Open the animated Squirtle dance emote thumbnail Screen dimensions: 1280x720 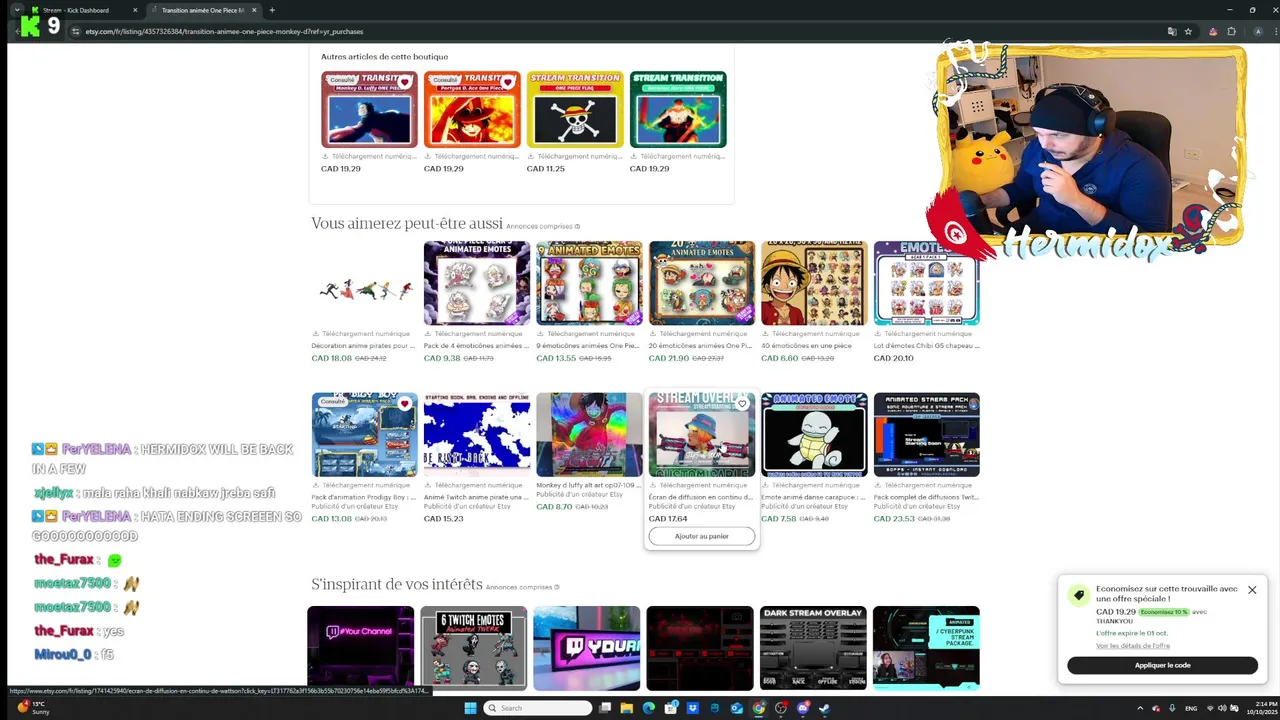click(x=814, y=435)
